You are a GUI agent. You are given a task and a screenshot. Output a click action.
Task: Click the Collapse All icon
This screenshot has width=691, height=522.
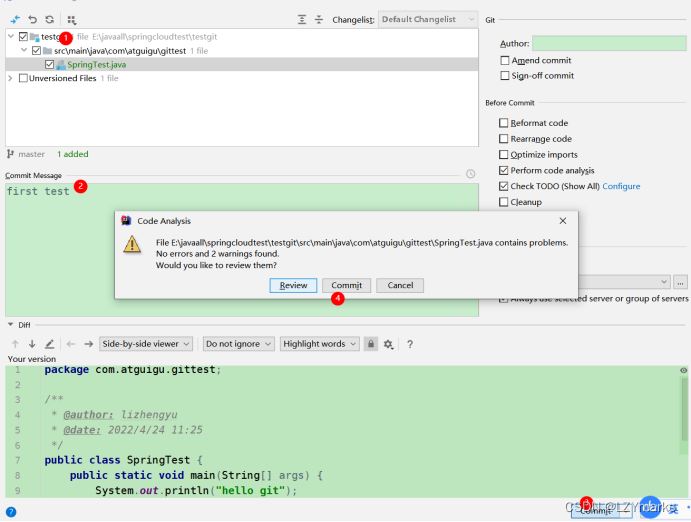point(319,19)
